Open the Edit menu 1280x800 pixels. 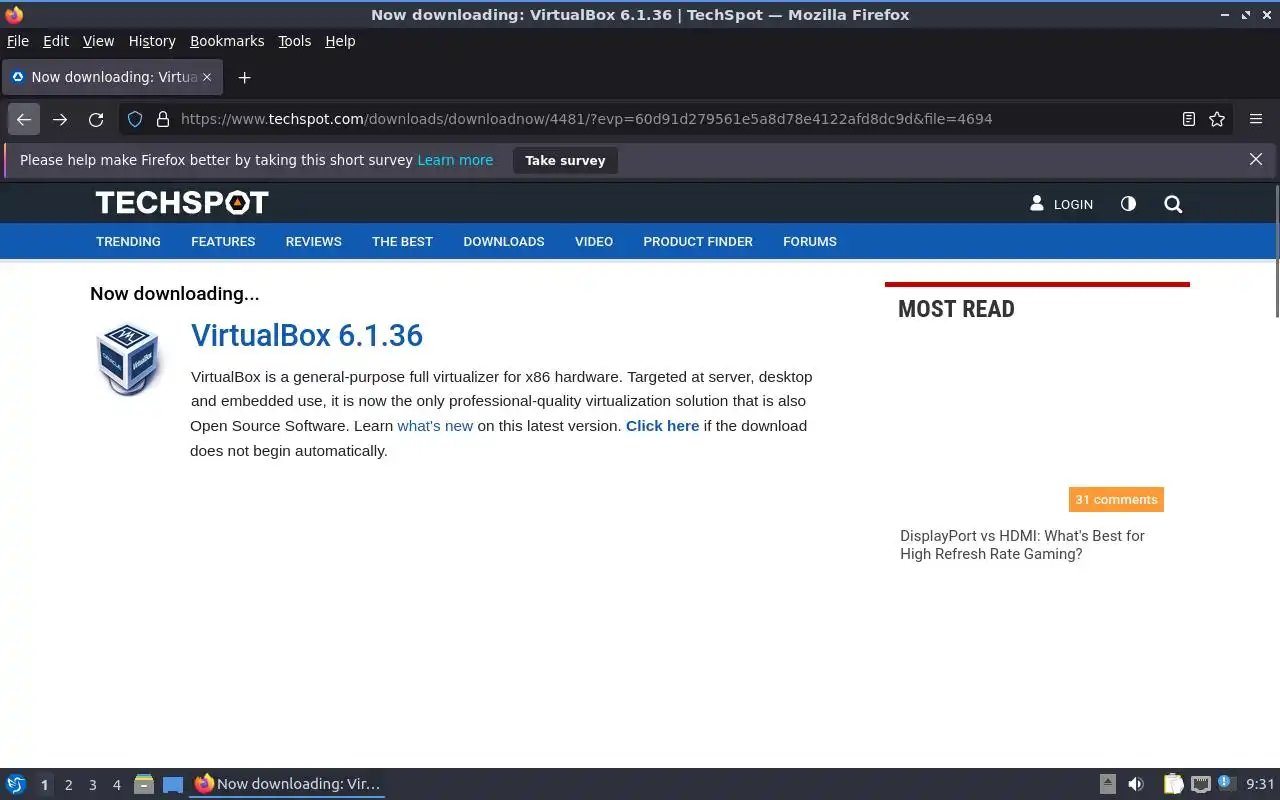pos(56,41)
